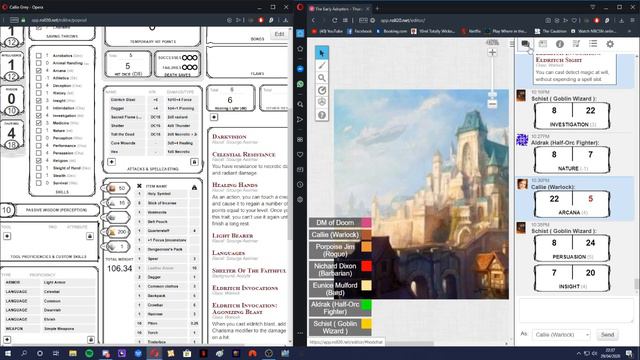Expand the Darkvision trait
Viewport: 640px width, 360px height.
[229, 137]
